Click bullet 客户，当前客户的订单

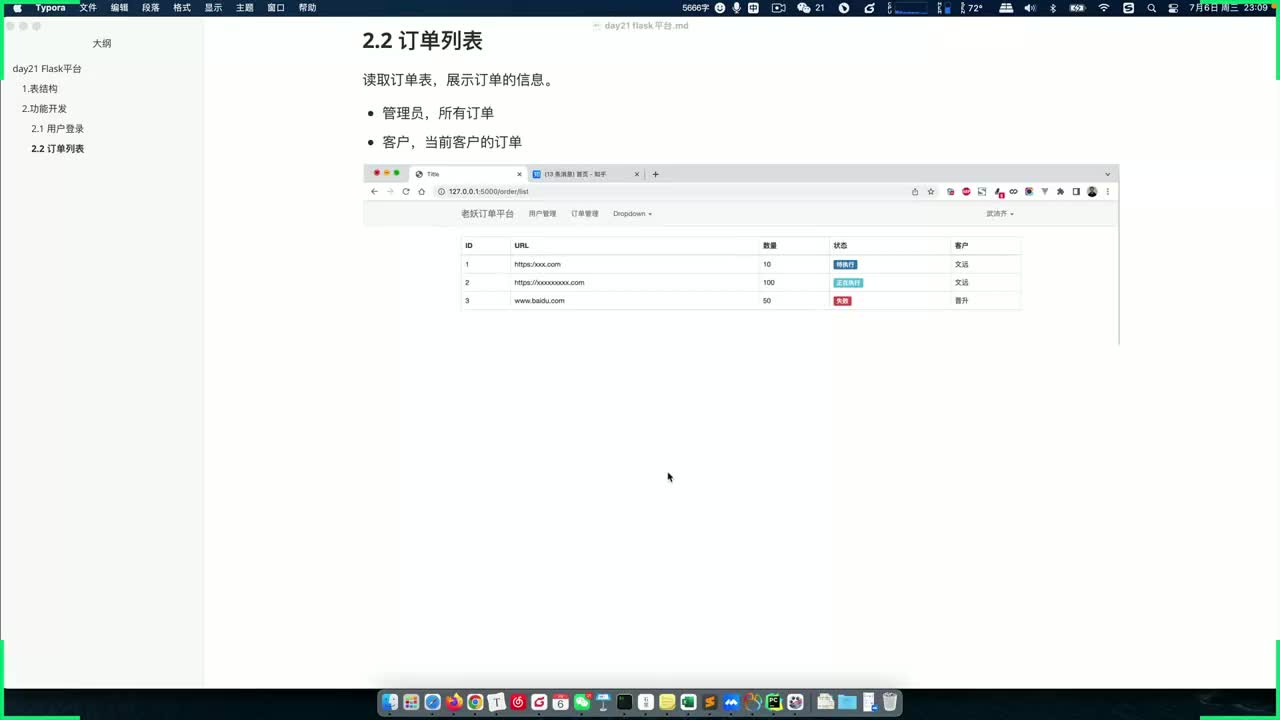[x=452, y=142]
